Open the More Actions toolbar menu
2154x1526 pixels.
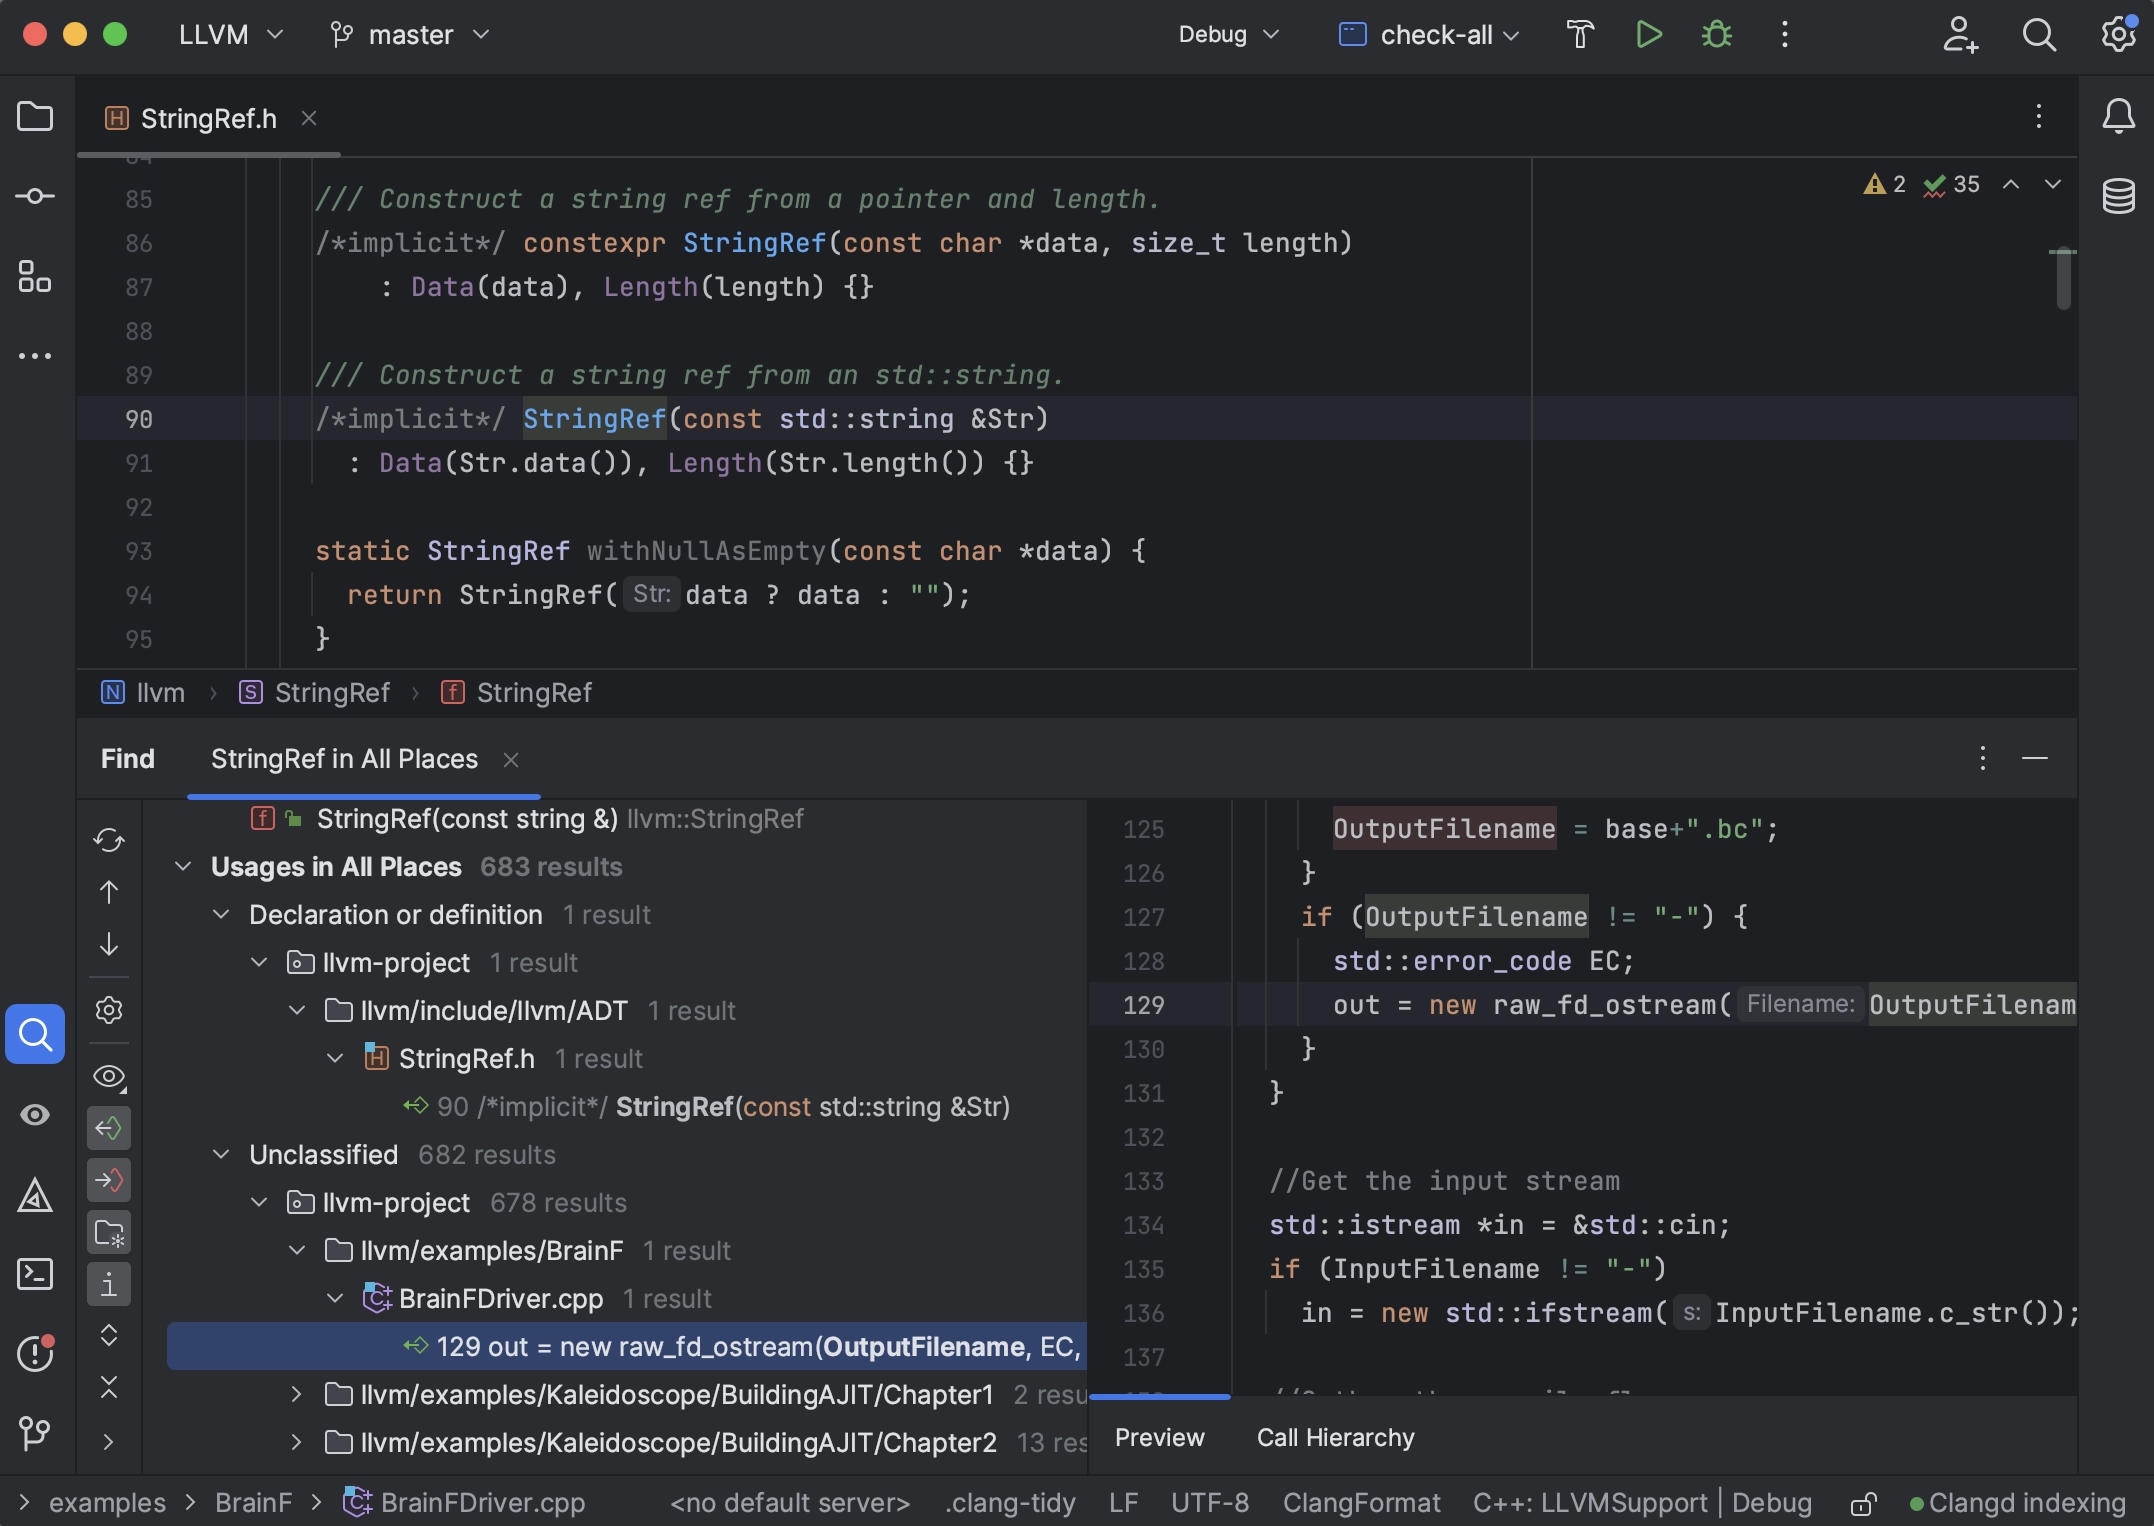[1785, 35]
